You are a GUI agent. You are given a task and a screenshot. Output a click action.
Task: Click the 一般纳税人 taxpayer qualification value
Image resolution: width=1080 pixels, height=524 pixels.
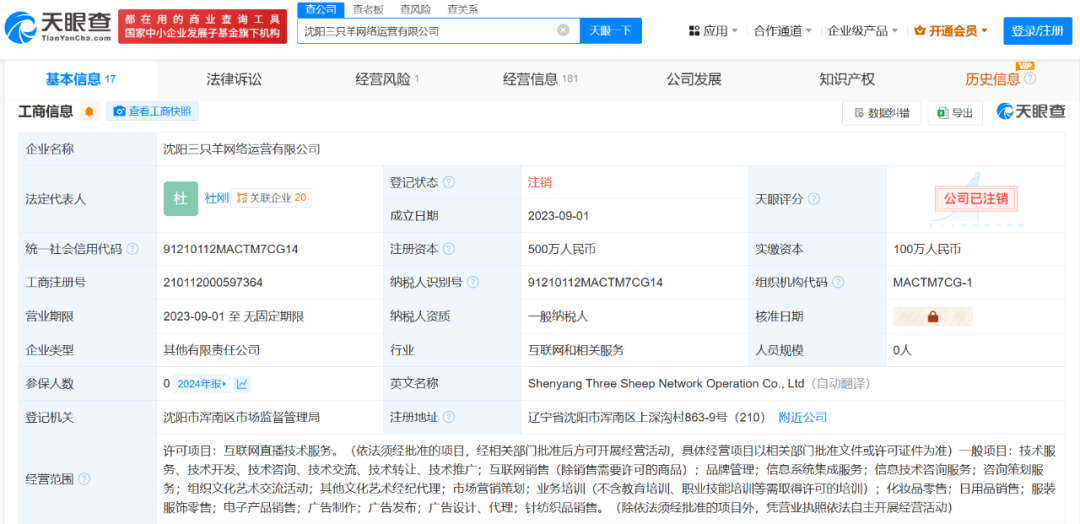[x=558, y=317]
